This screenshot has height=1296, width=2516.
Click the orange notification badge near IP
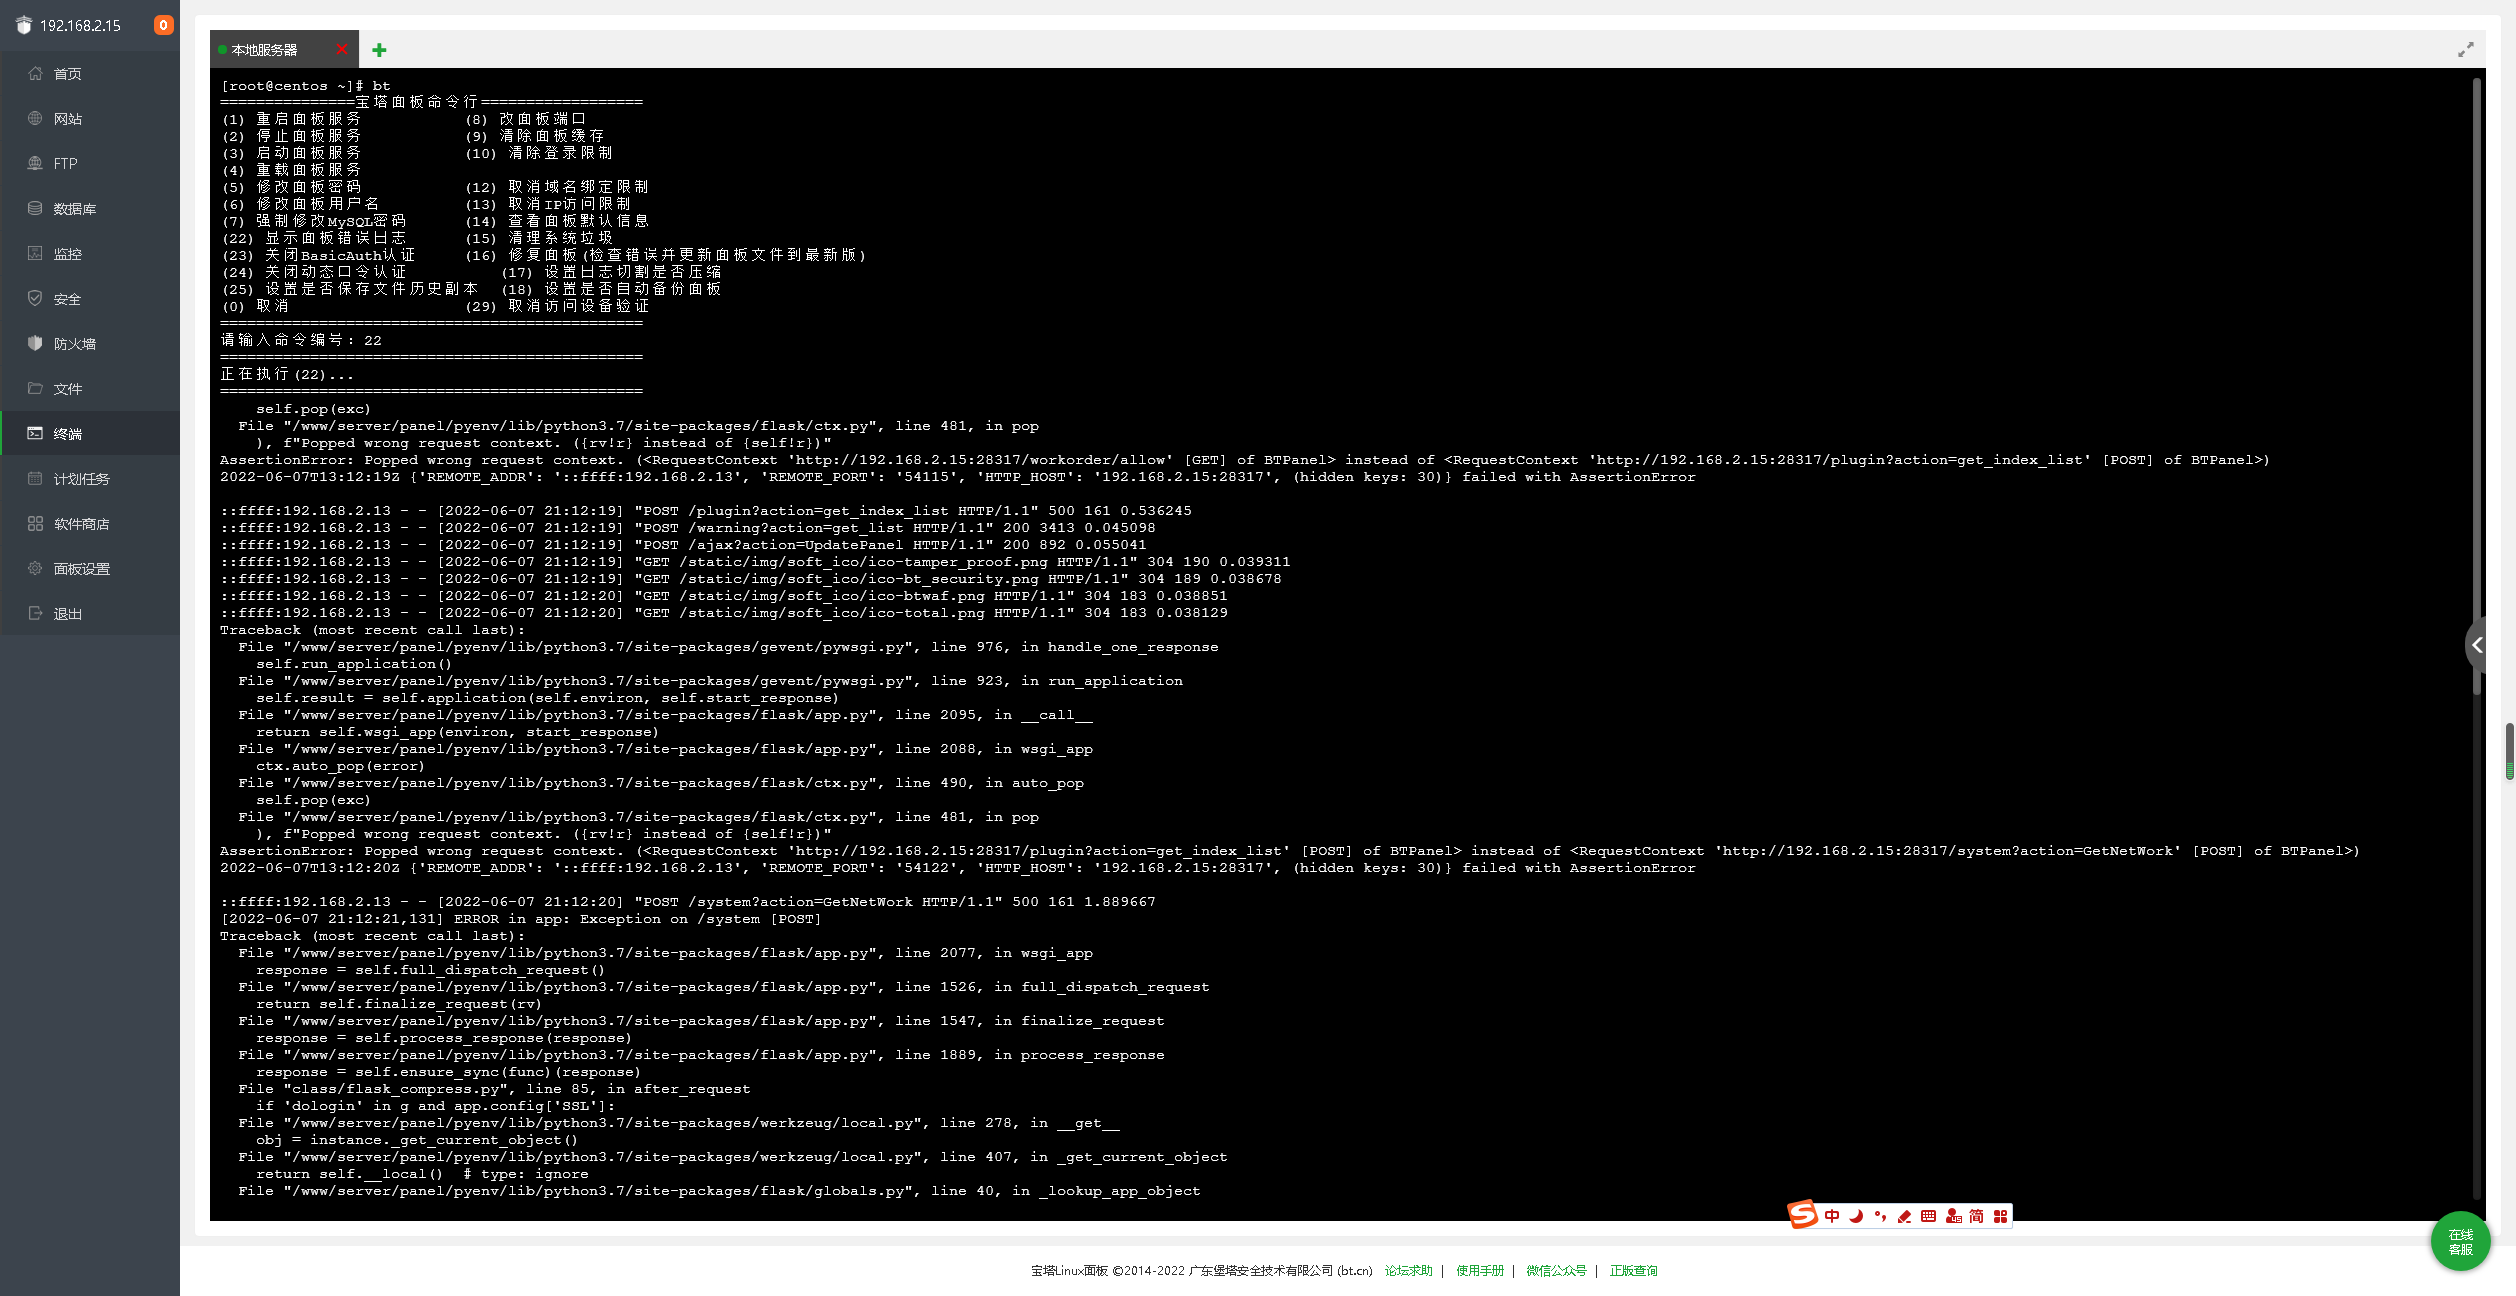[163, 25]
